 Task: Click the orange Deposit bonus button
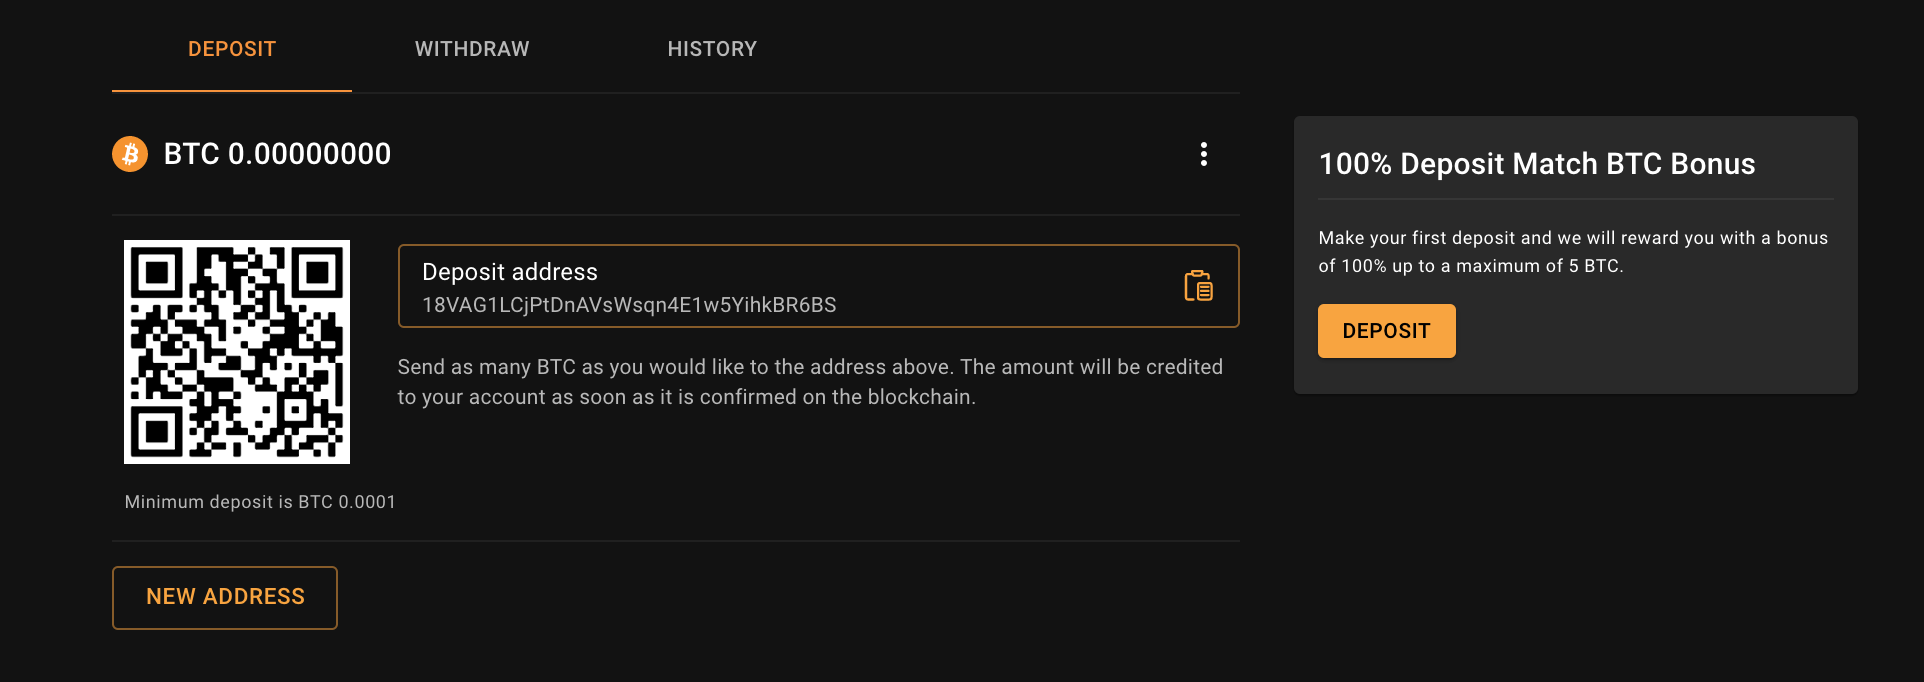tap(1386, 331)
